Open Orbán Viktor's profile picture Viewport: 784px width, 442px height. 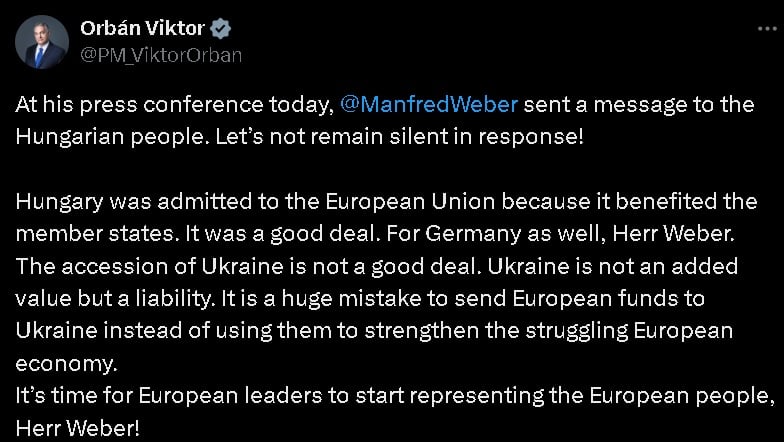(x=42, y=42)
